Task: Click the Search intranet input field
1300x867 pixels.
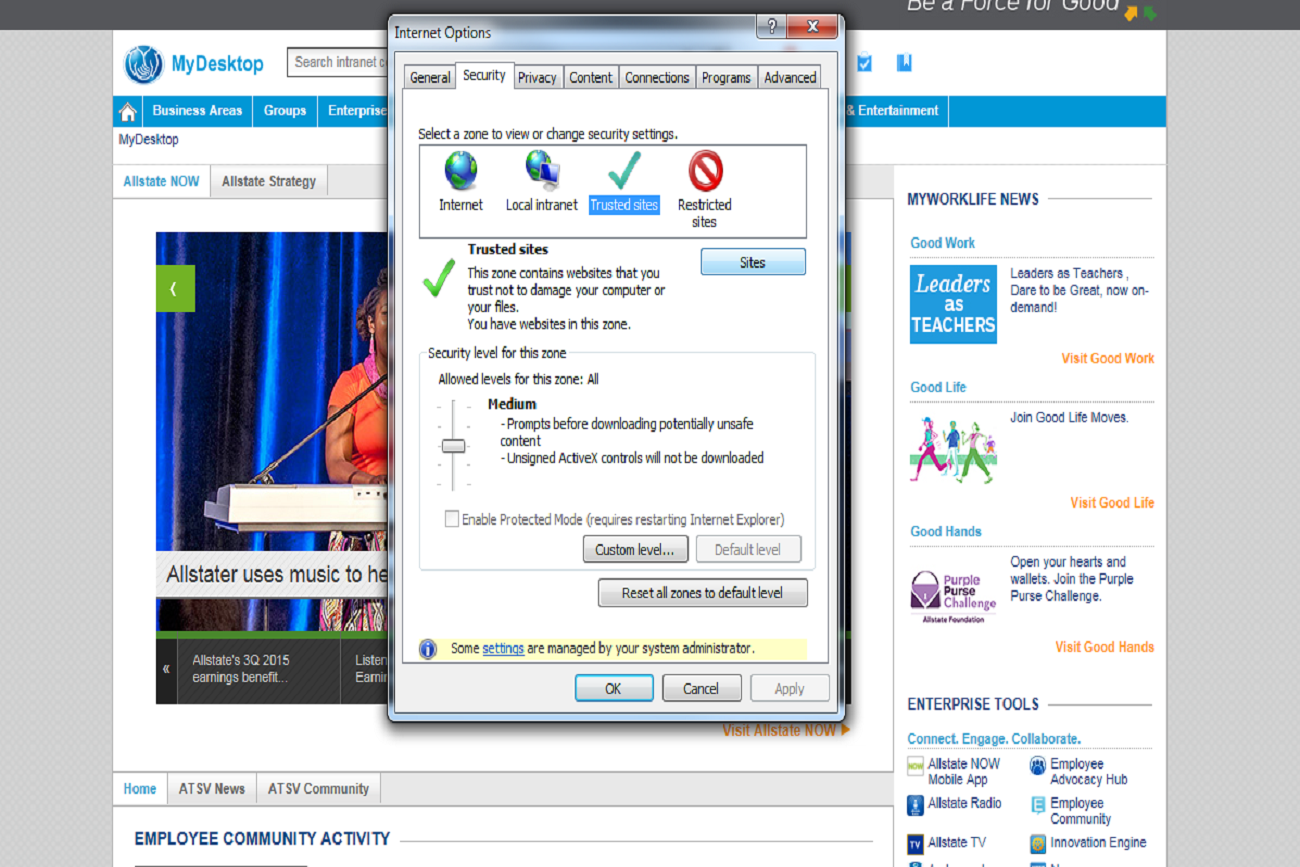Action: coord(338,62)
